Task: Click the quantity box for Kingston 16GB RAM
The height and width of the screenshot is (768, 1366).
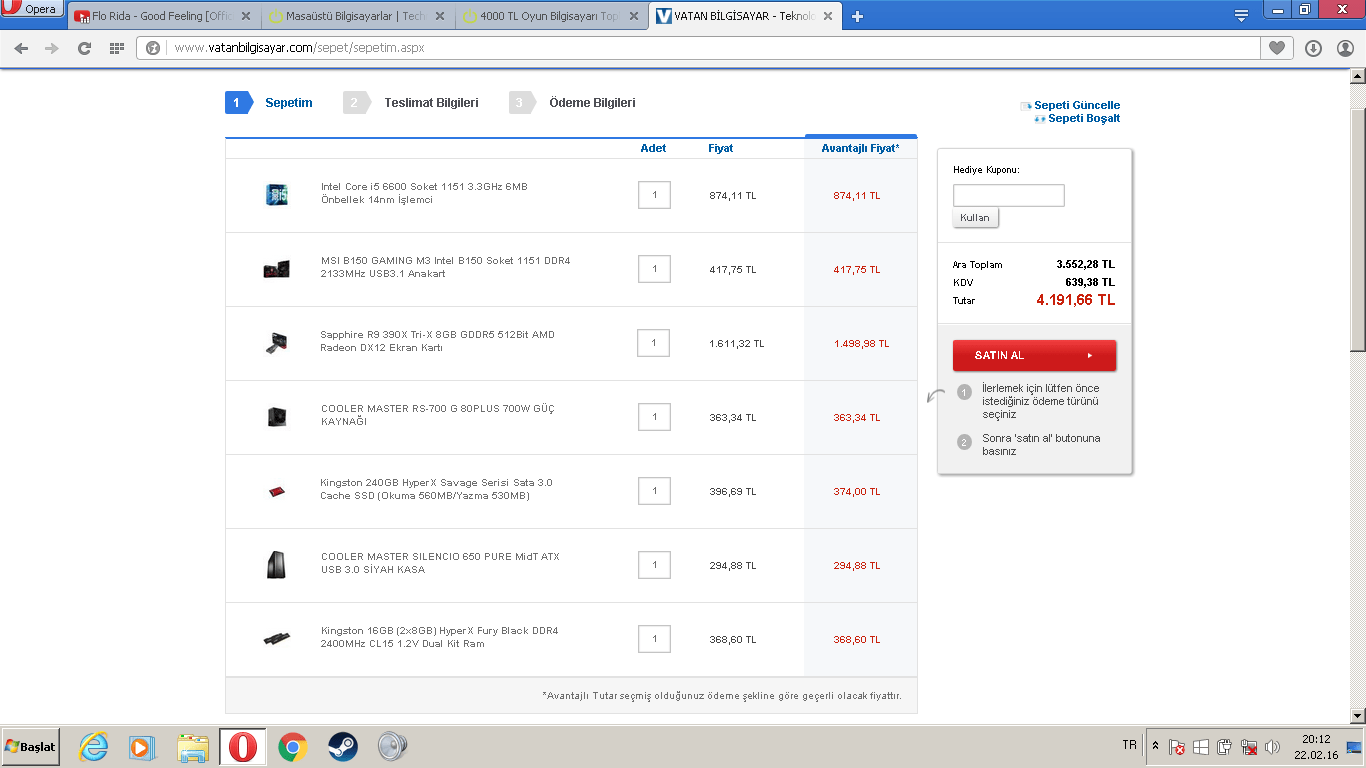Action: 654,639
